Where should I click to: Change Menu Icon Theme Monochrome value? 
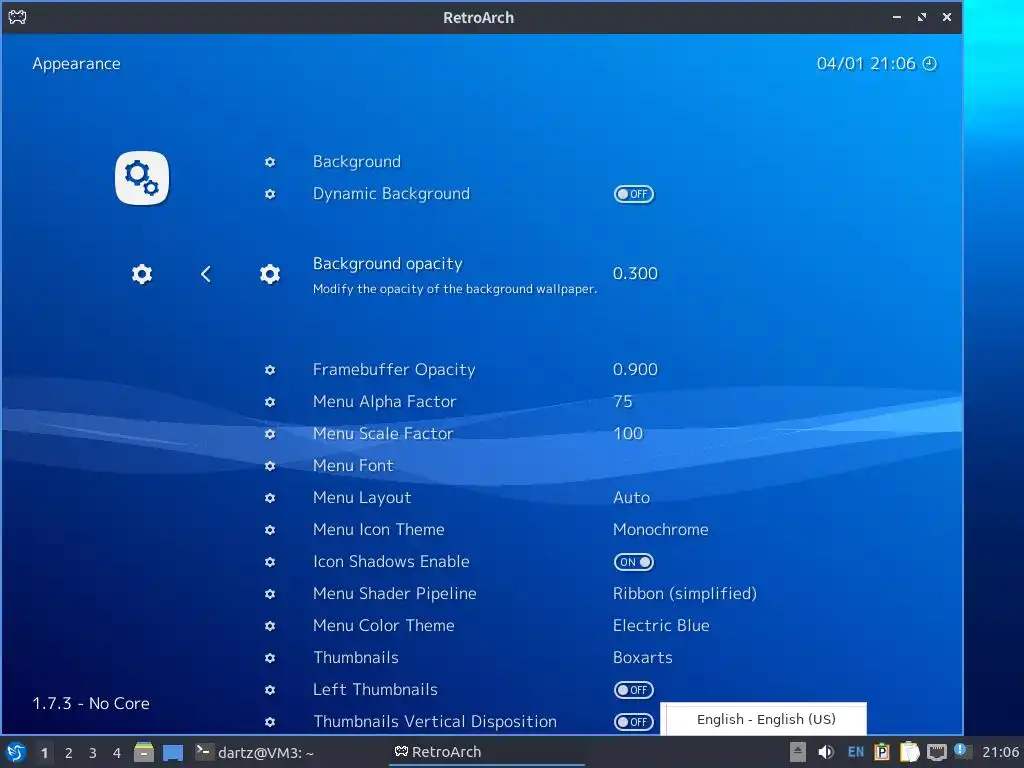click(x=660, y=530)
